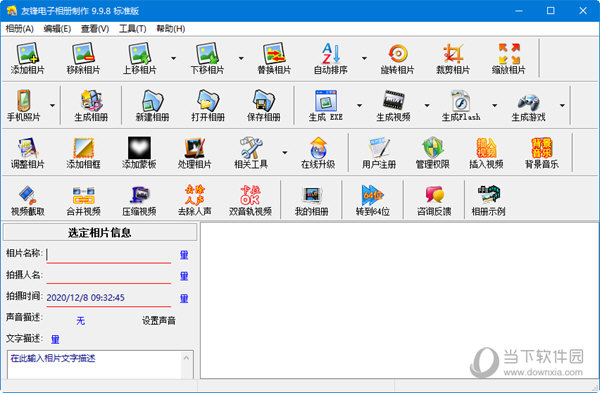Open the 调整相片 adjust photo tool

pyautogui.click(x=28, y=153)
